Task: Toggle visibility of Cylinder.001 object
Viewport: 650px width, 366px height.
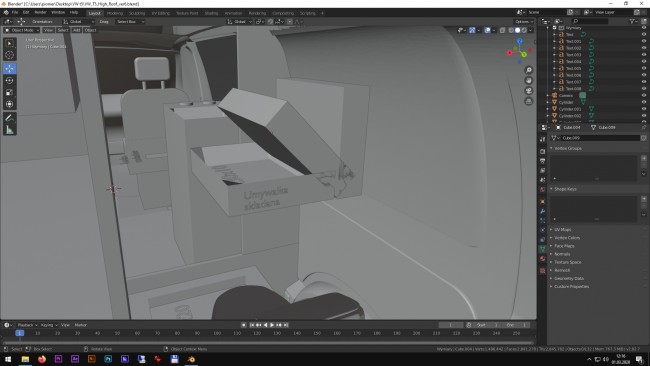Action: 644,109
